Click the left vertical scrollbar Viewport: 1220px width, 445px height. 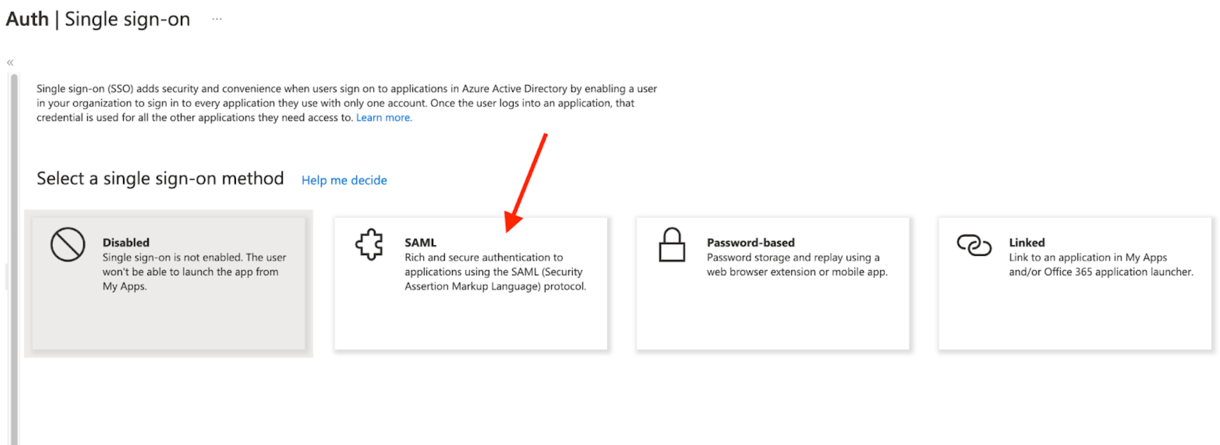click(14, 250)
